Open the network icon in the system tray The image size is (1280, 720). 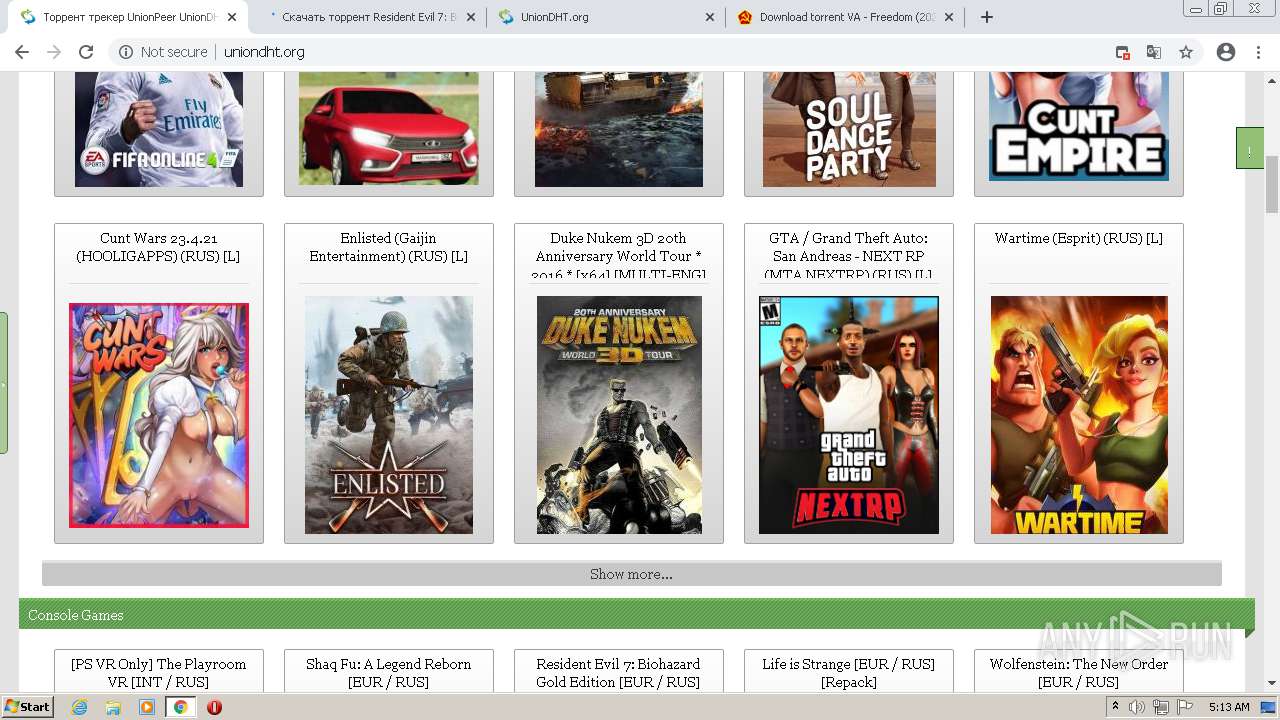1161,707
